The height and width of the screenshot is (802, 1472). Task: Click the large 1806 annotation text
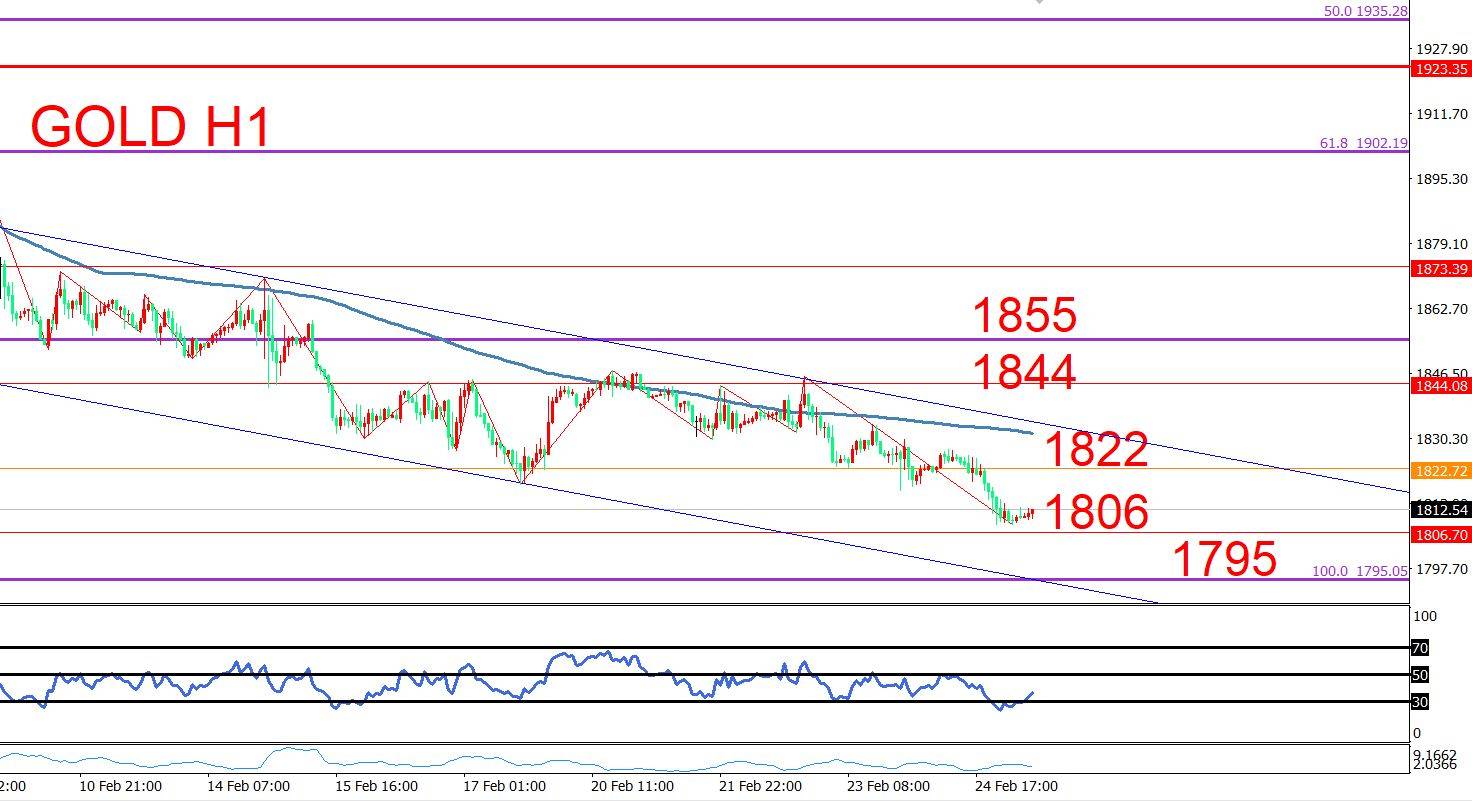coord(1096,512)
